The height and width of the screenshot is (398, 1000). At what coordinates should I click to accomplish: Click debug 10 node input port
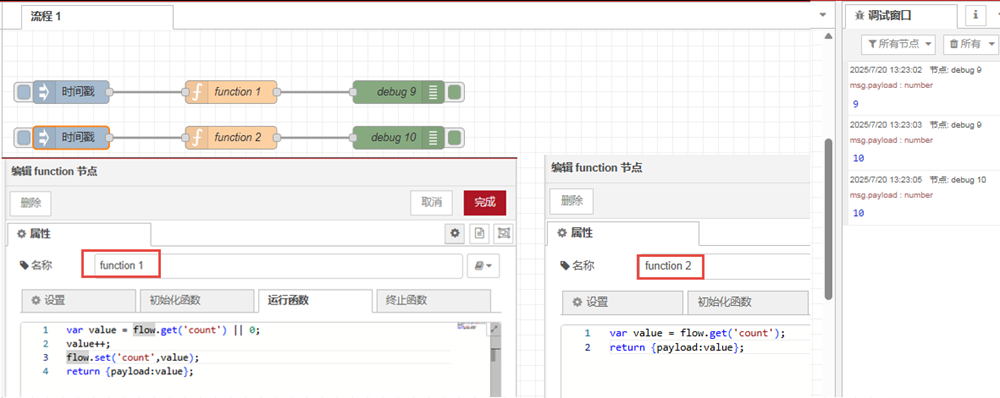point(353,137)
